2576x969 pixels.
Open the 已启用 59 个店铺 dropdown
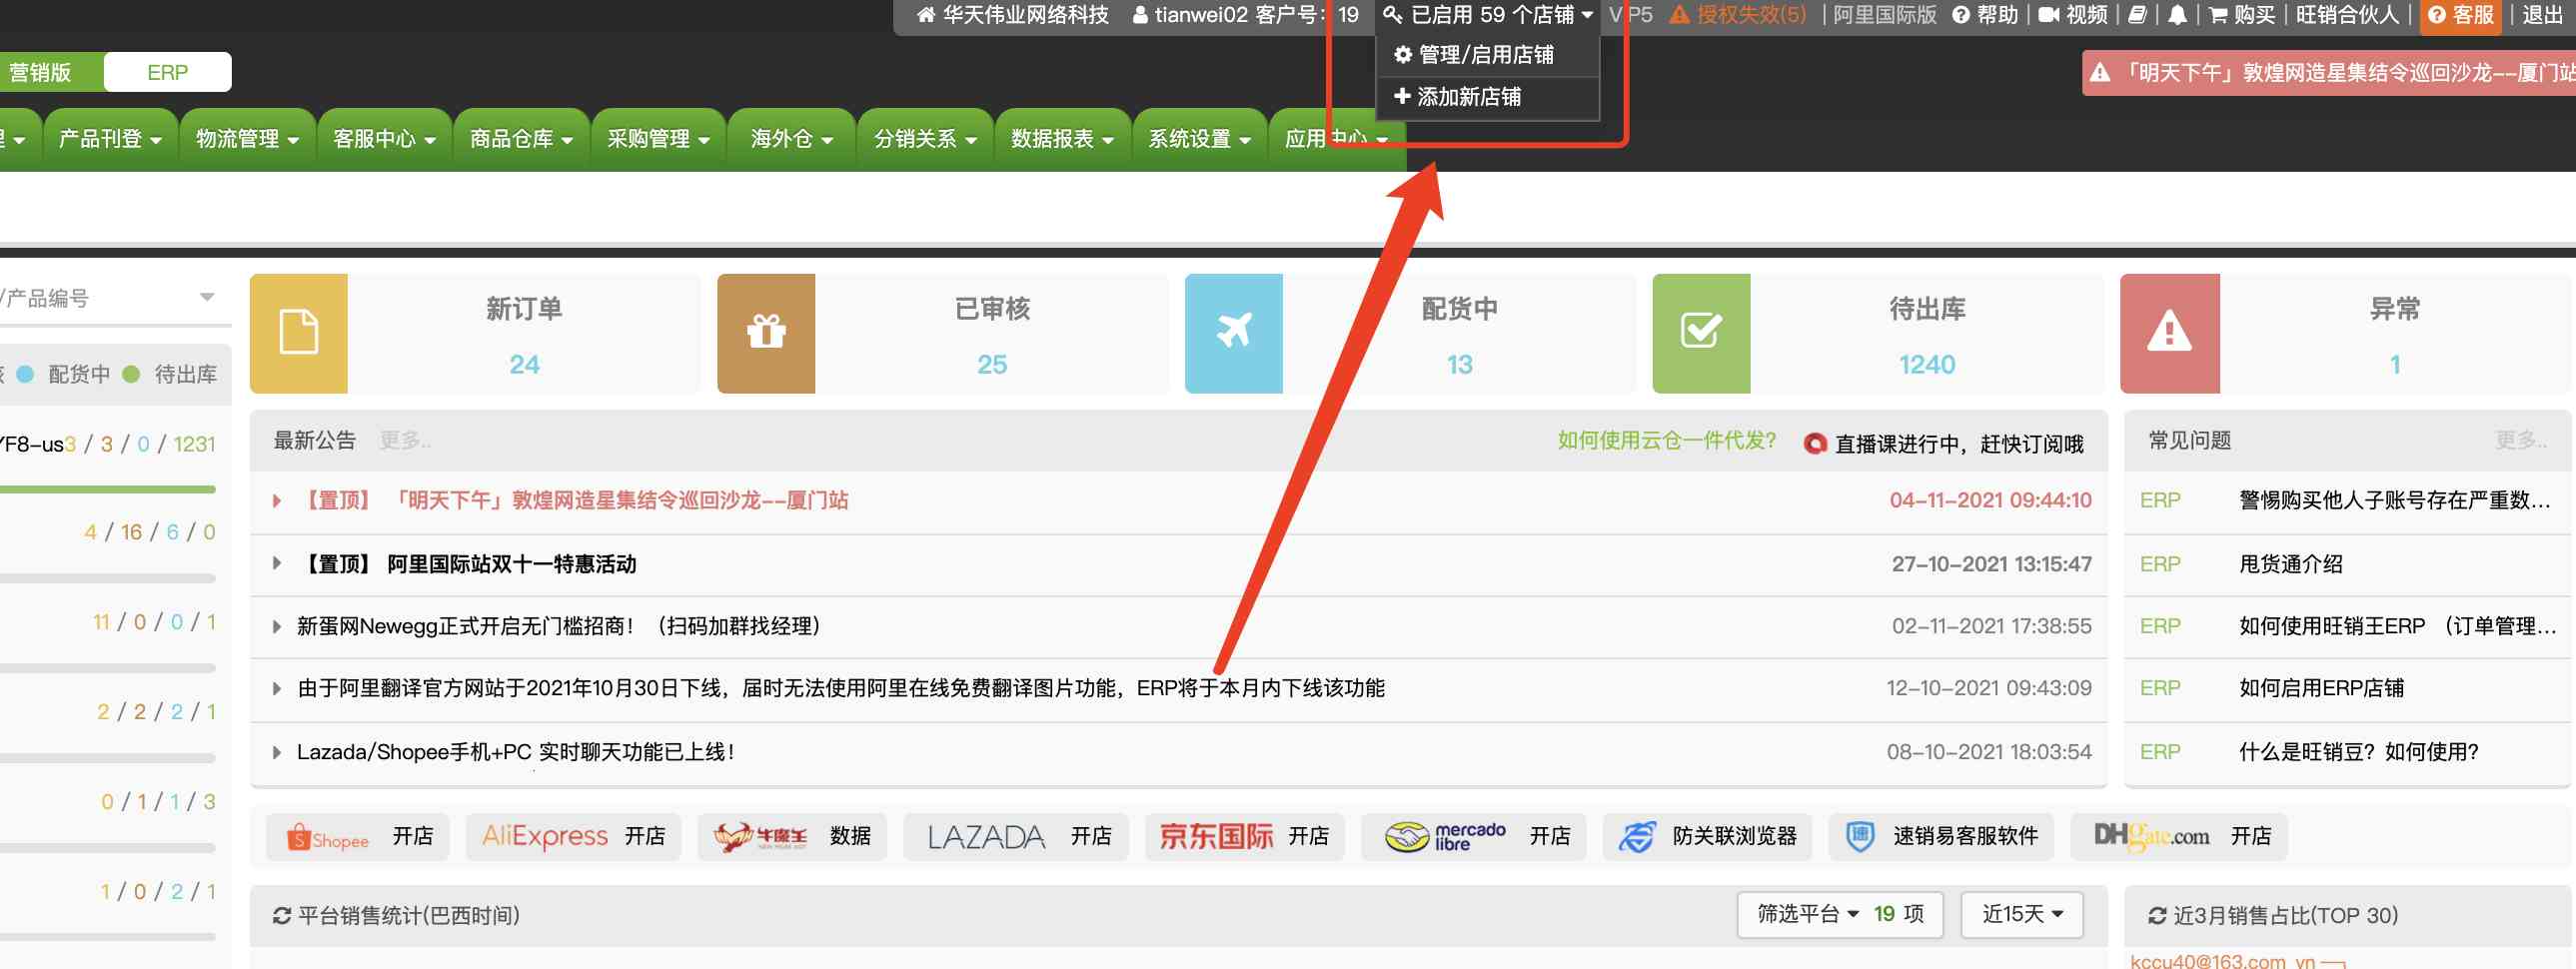click(1488, 15)
